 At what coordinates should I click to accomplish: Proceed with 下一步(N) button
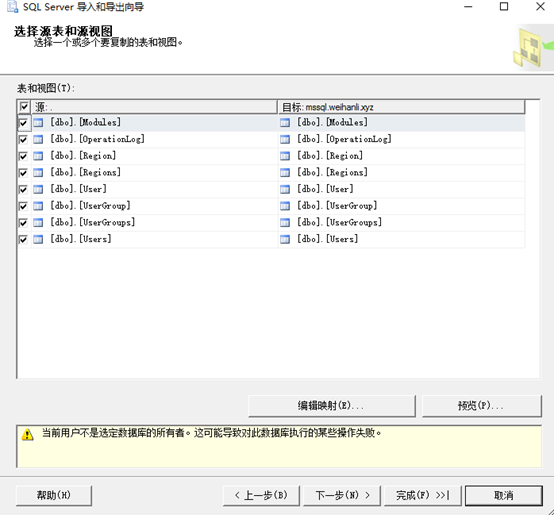(x=342, y=495)
